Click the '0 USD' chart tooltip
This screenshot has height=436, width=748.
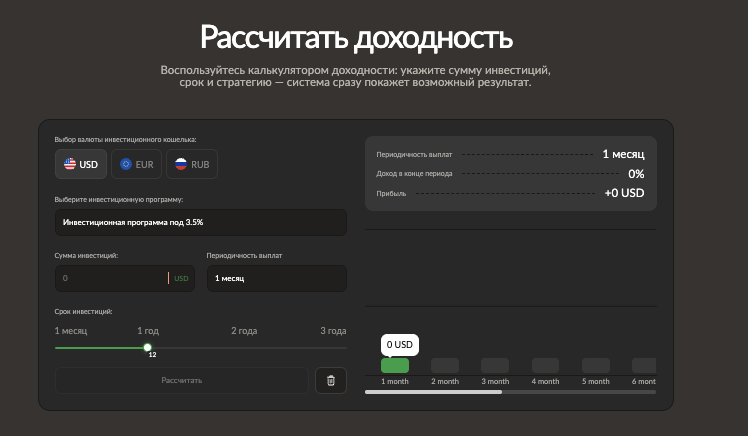[x=400, y=345]
